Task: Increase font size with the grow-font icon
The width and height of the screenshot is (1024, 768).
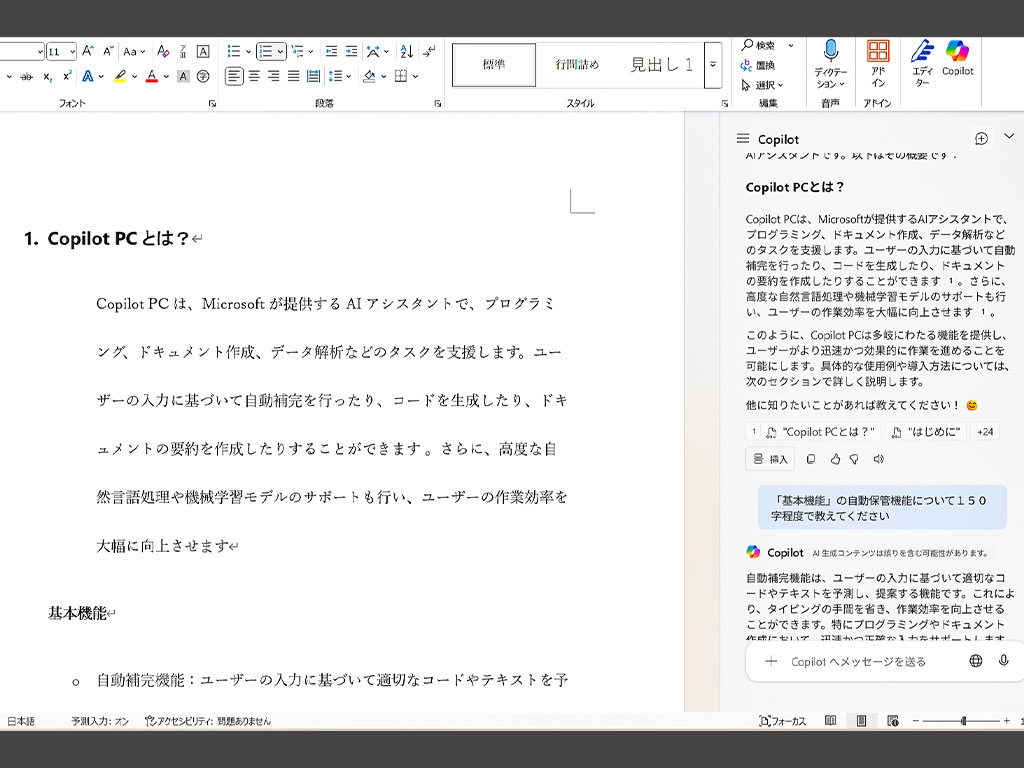Action: (x=88, y=51)
